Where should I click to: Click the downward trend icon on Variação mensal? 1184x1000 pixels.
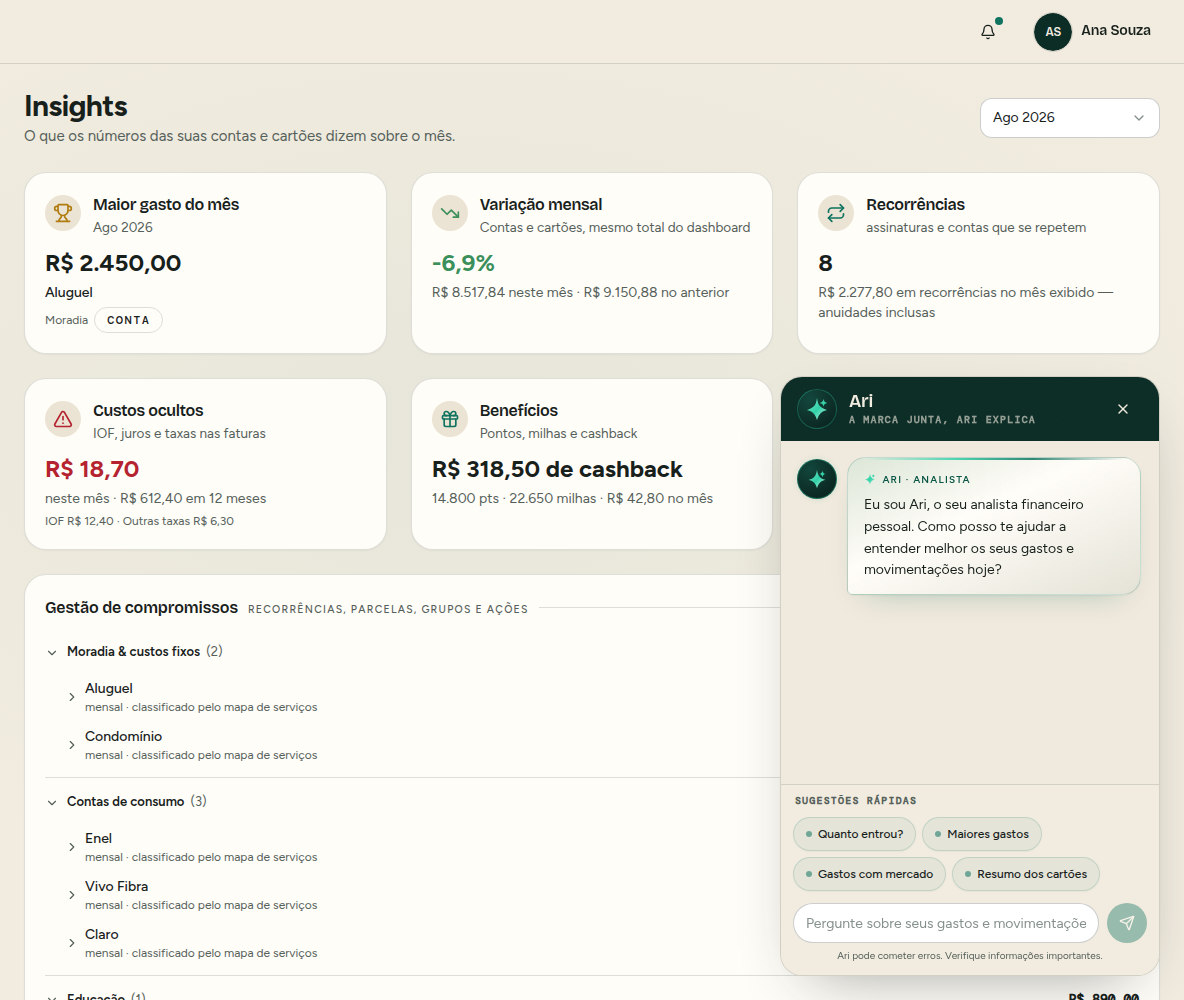(450, 213)
